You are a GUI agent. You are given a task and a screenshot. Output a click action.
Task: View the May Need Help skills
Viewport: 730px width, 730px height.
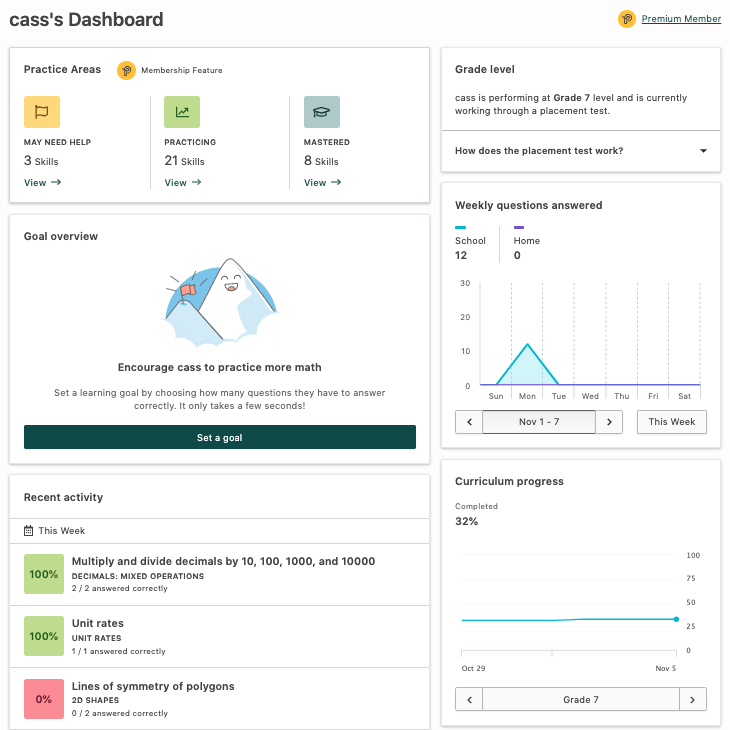[42, 183]
